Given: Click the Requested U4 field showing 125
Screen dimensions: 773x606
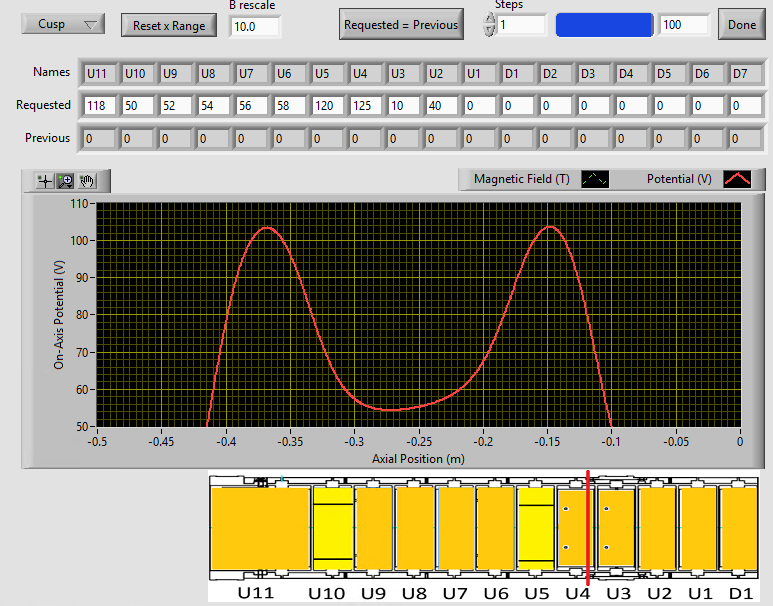Looking at the screenshot, I should tap(364, 105).
